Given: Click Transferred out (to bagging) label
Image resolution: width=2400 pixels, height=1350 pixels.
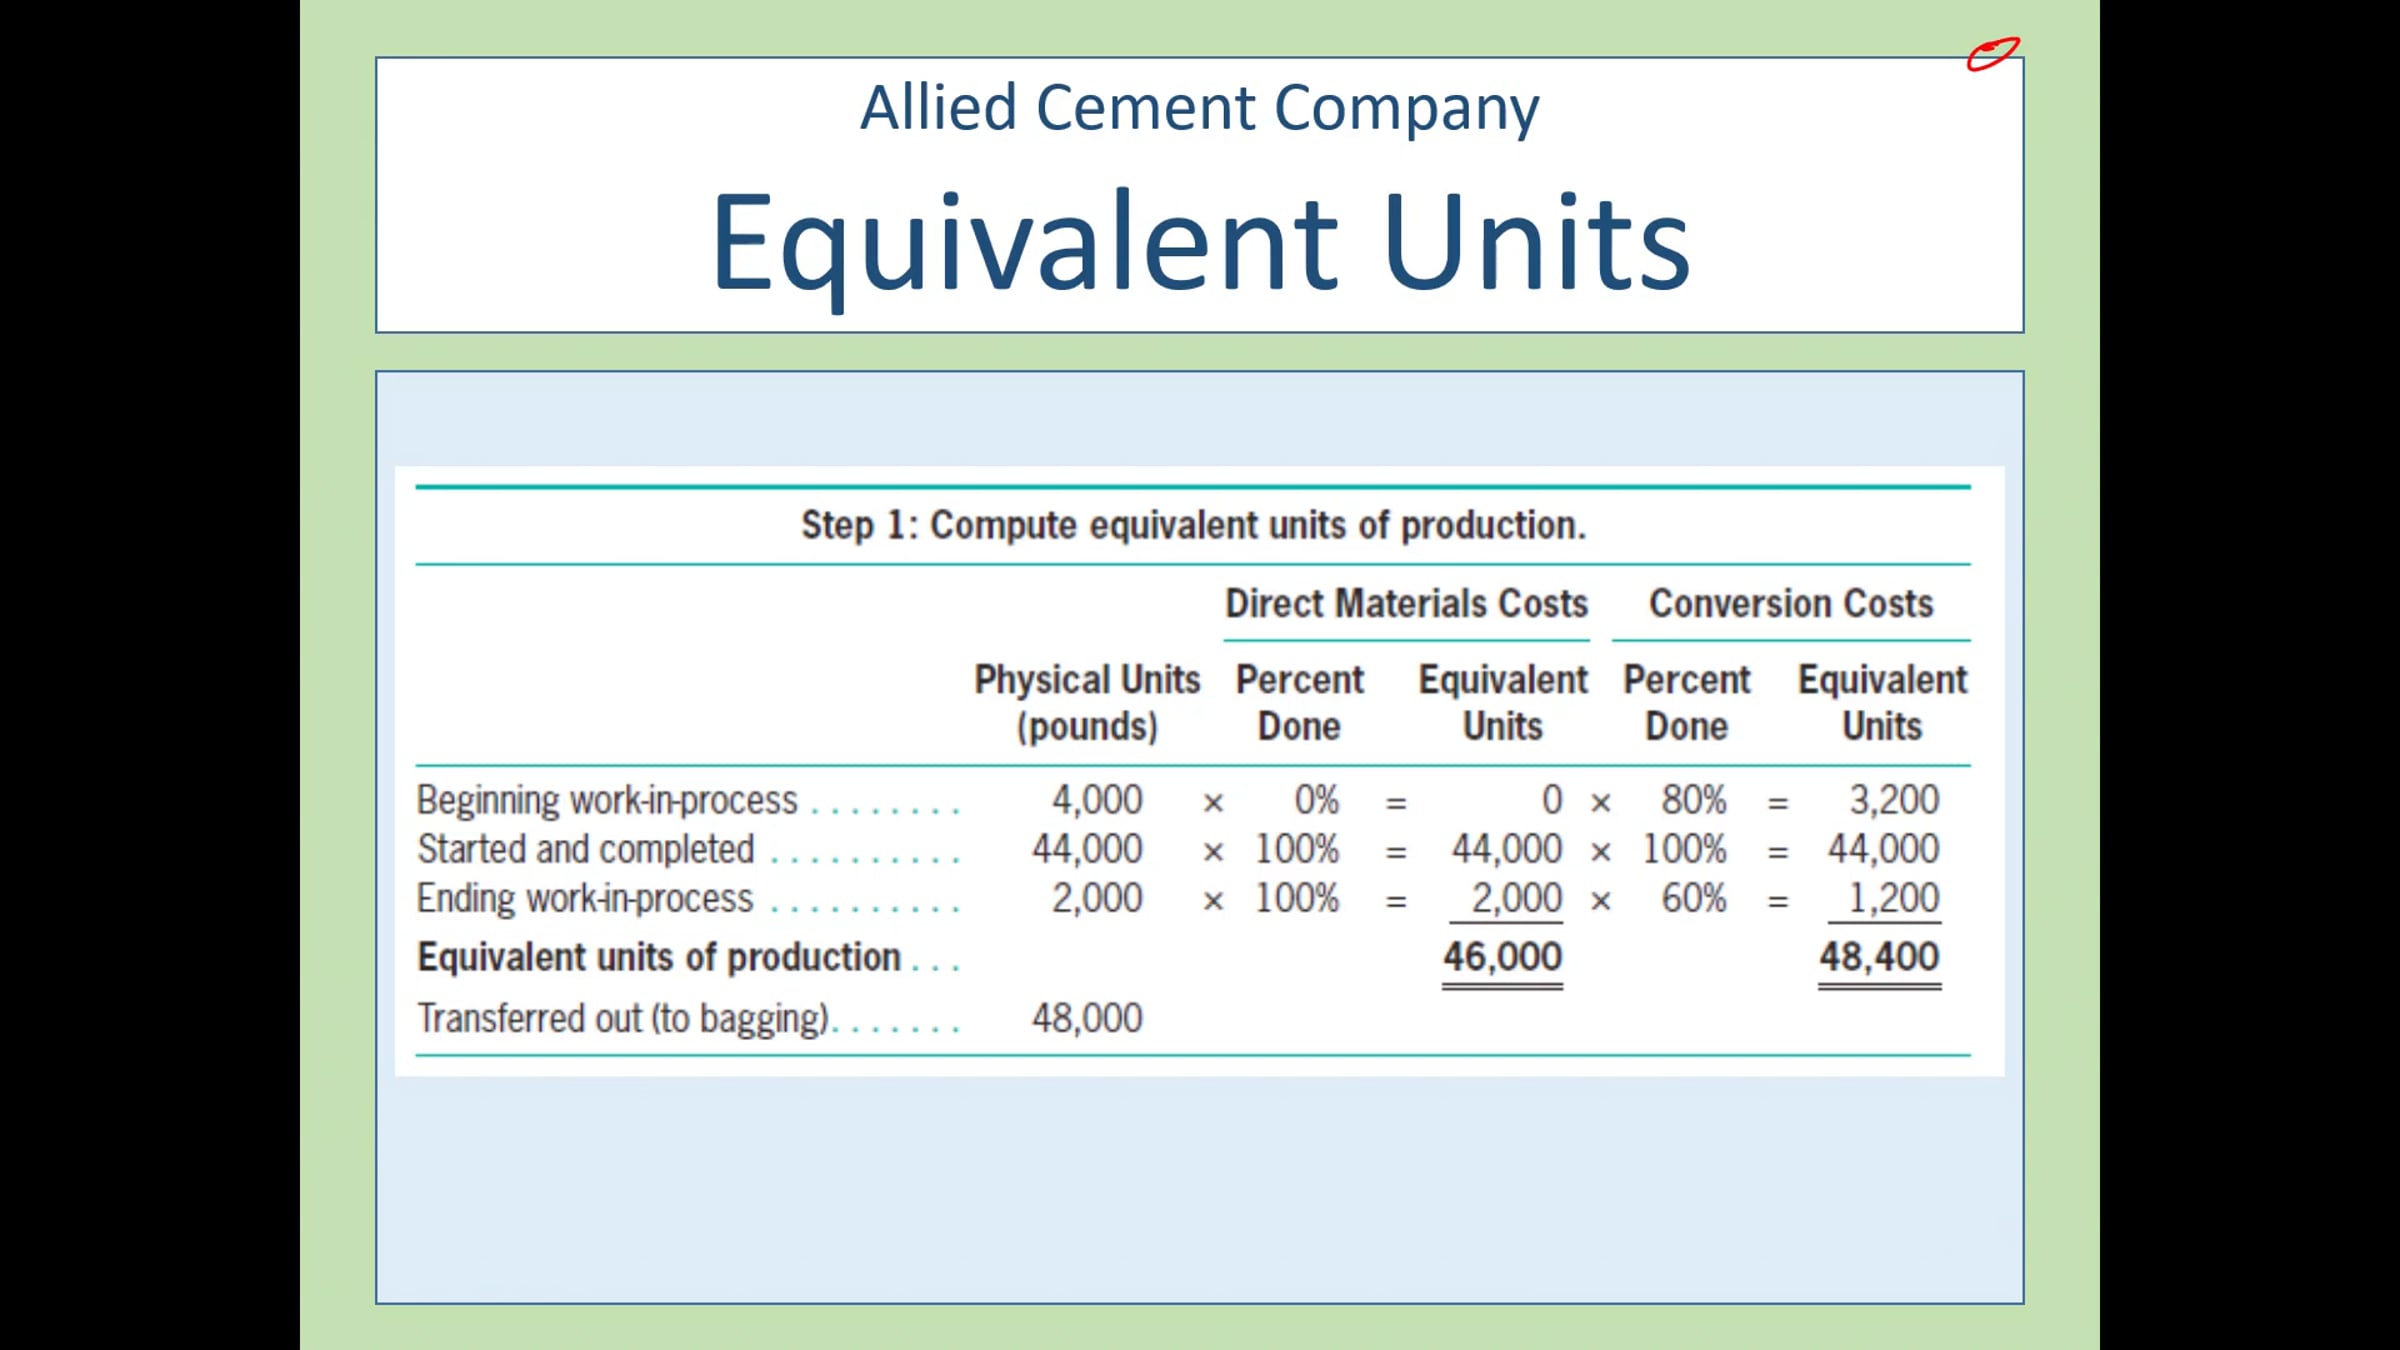Looking at the screenshot, I should click(x=623, y=1018).
